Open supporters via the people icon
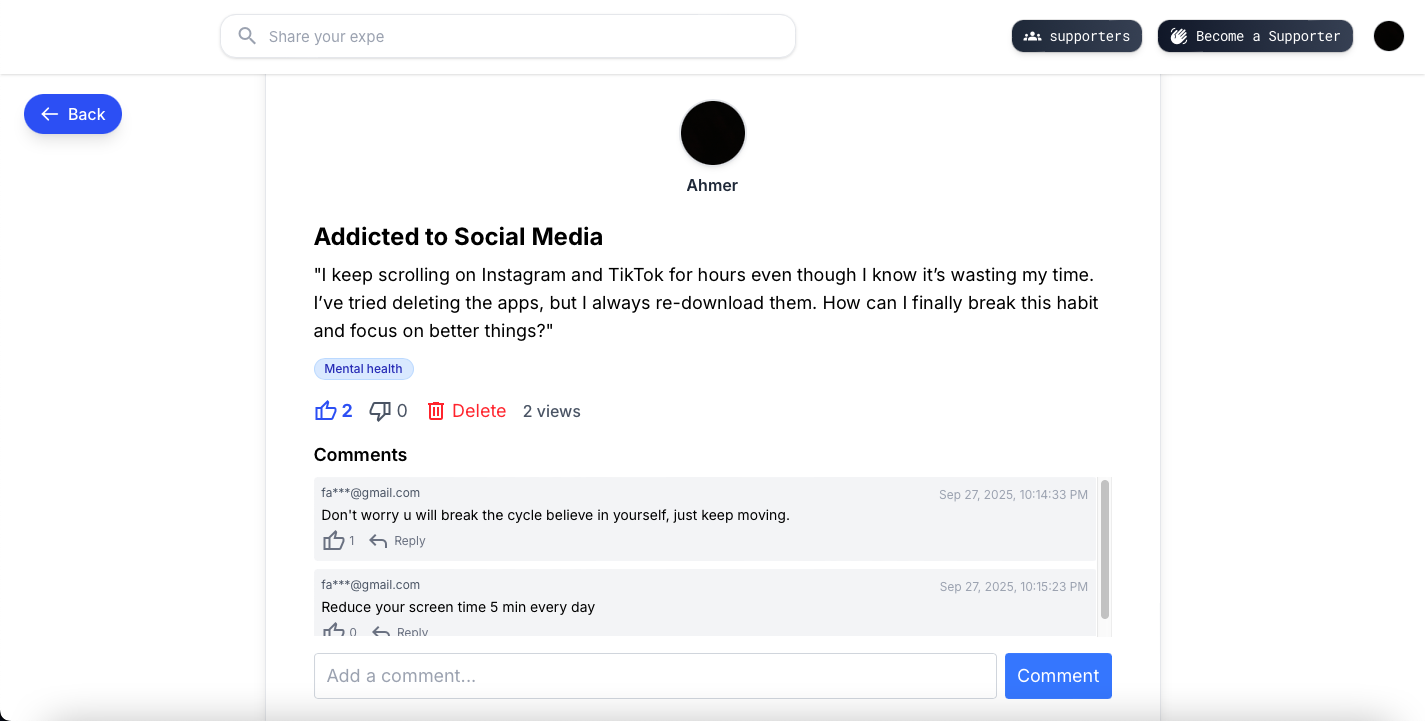This screenshot has height=721, width=1425. pos(1032,36)
